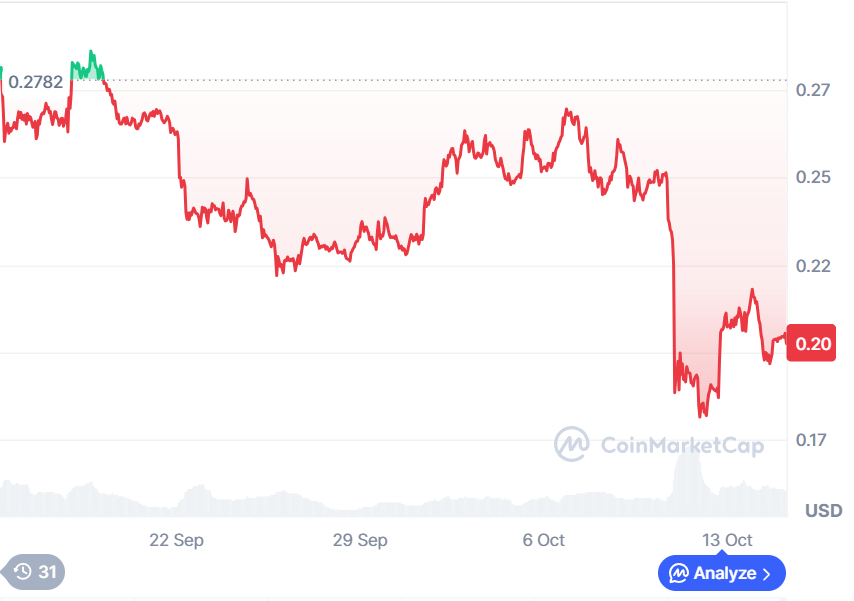
Task: Click the number 31 on the history badge
Action: point(47,573)
